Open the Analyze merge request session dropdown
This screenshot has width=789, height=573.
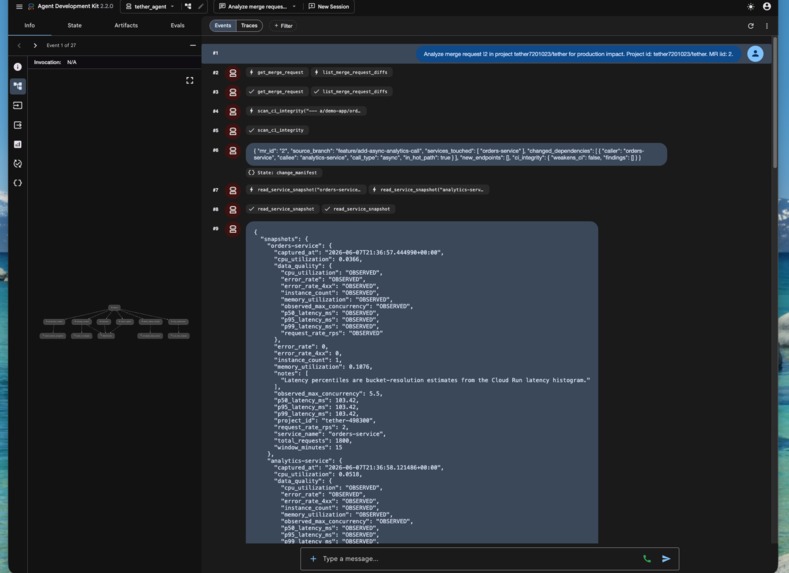coord(257,7)
